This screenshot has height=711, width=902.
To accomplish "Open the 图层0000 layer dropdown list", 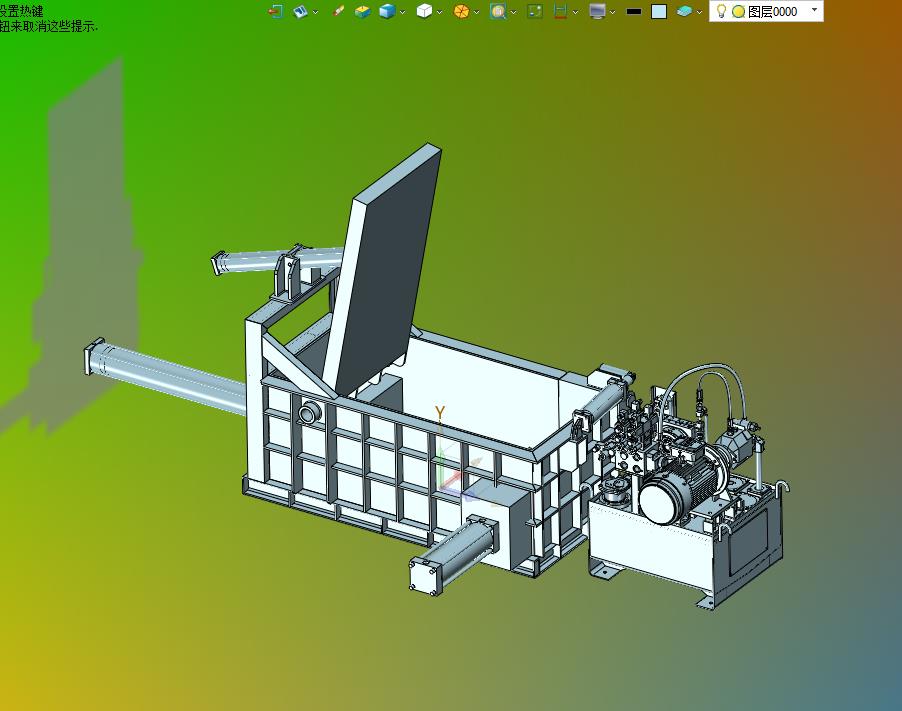I will click(x=815, y=10).
